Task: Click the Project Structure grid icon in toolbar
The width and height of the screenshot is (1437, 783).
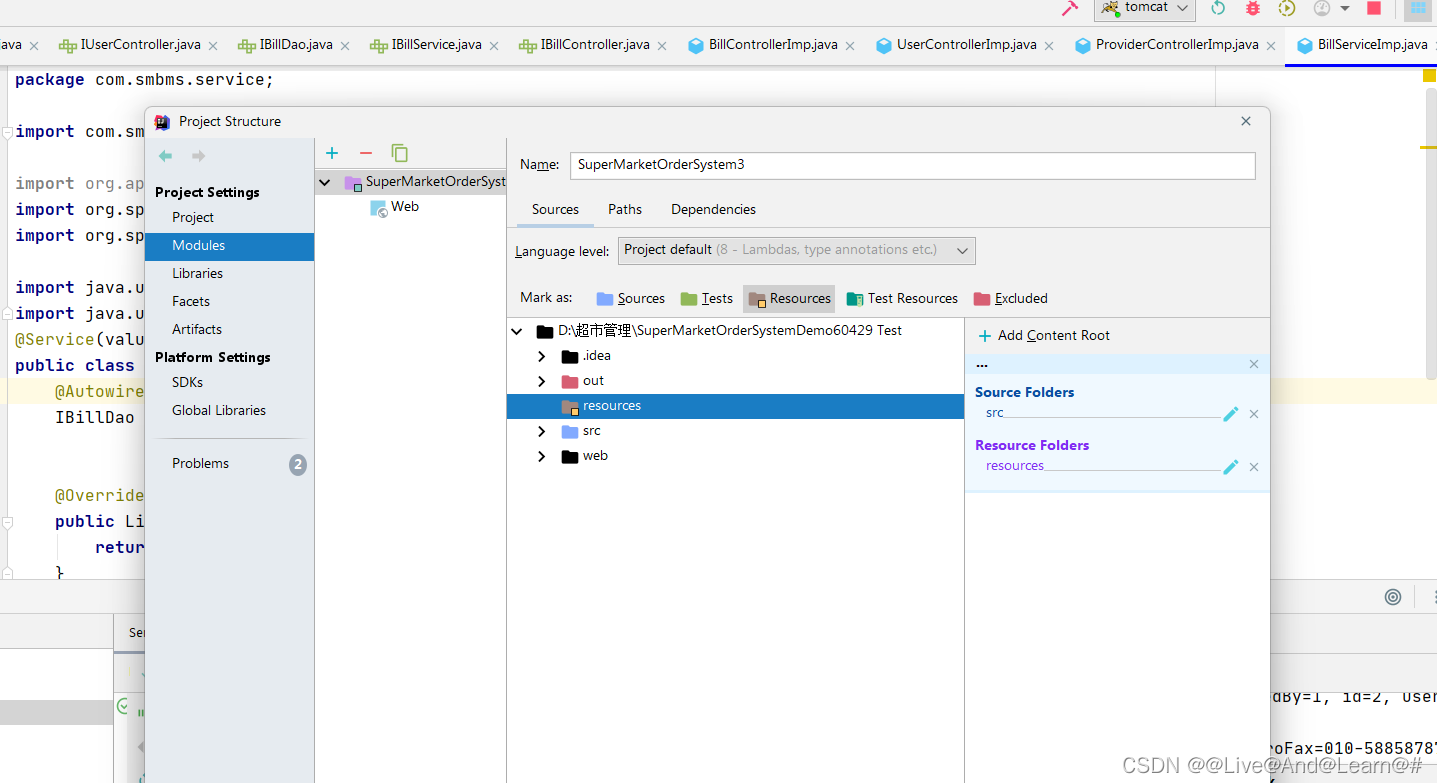Action: point(1418,8)
